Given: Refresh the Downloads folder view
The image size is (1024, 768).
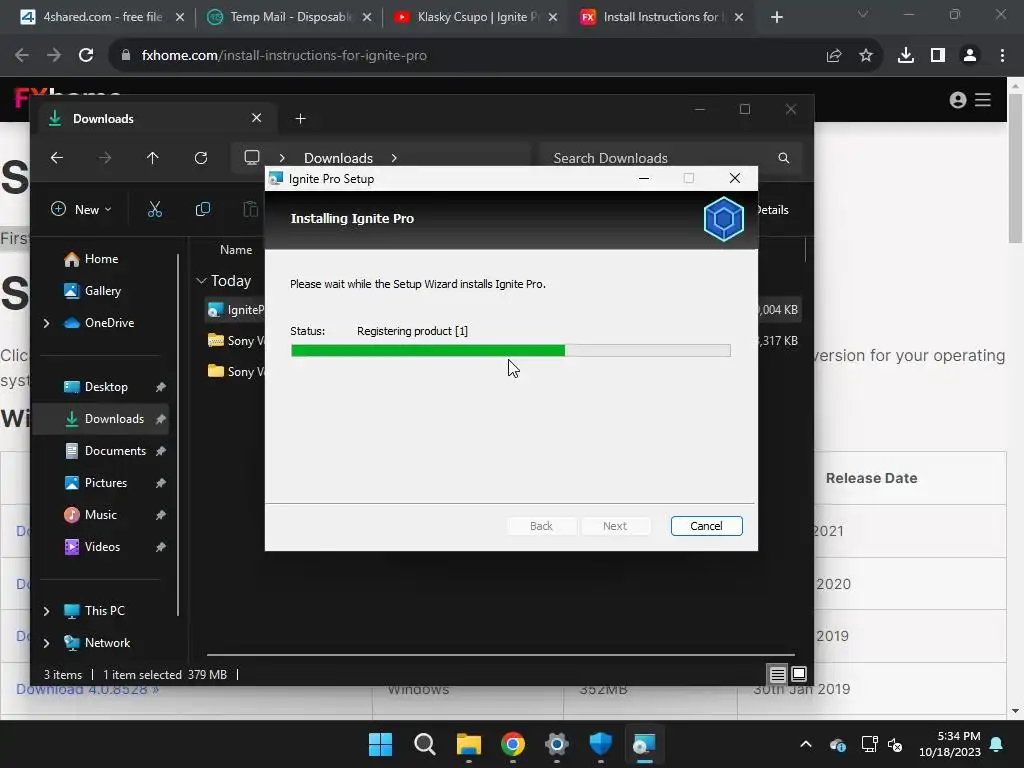Looking at the screenshot, I should [x=200, y=157].
